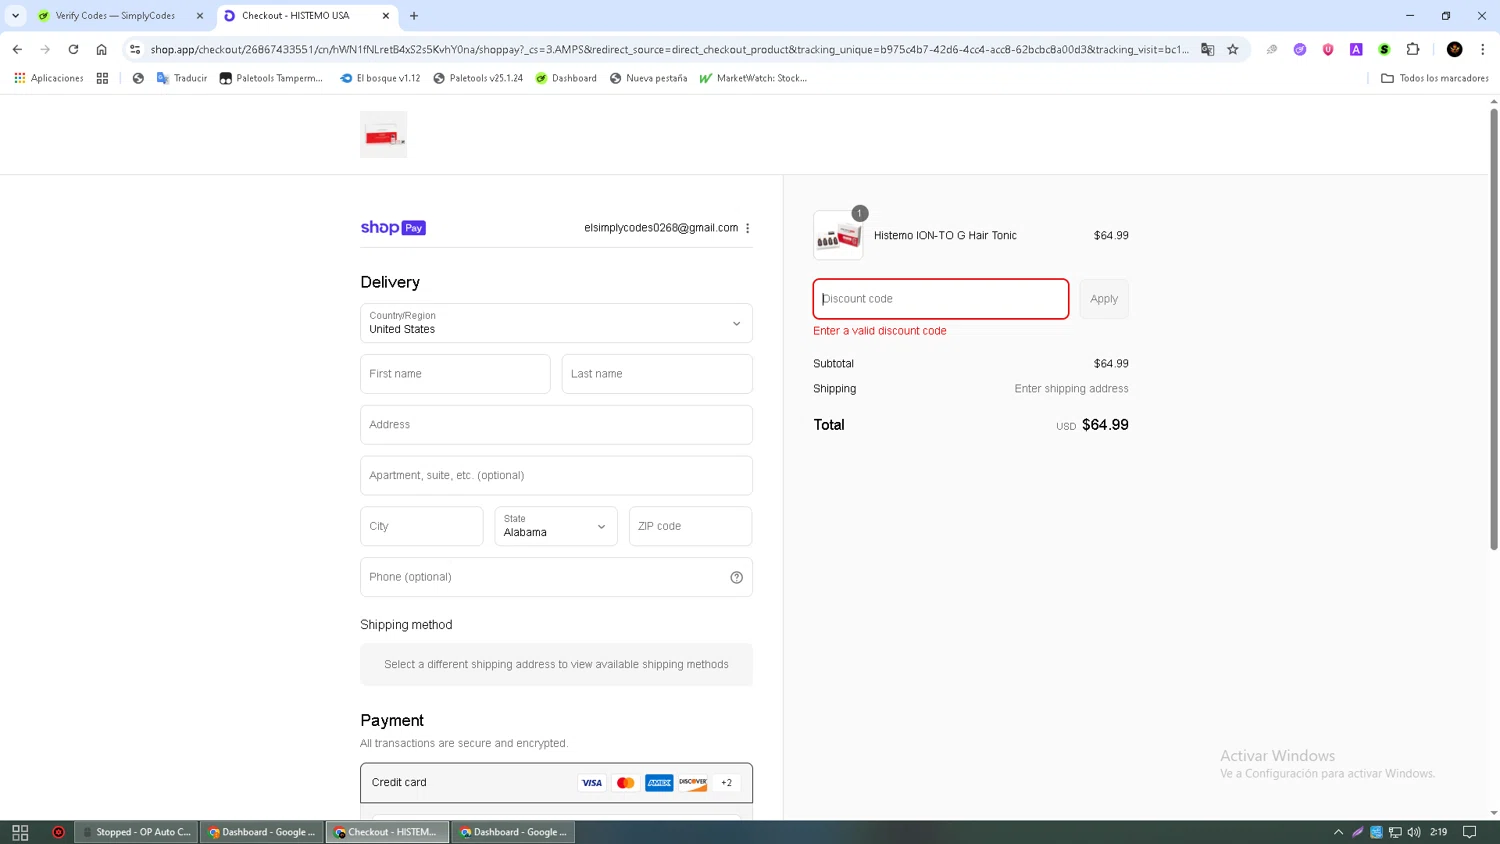Open Stopped - OP Auto C... taskbar window

[x=136, y=832]
